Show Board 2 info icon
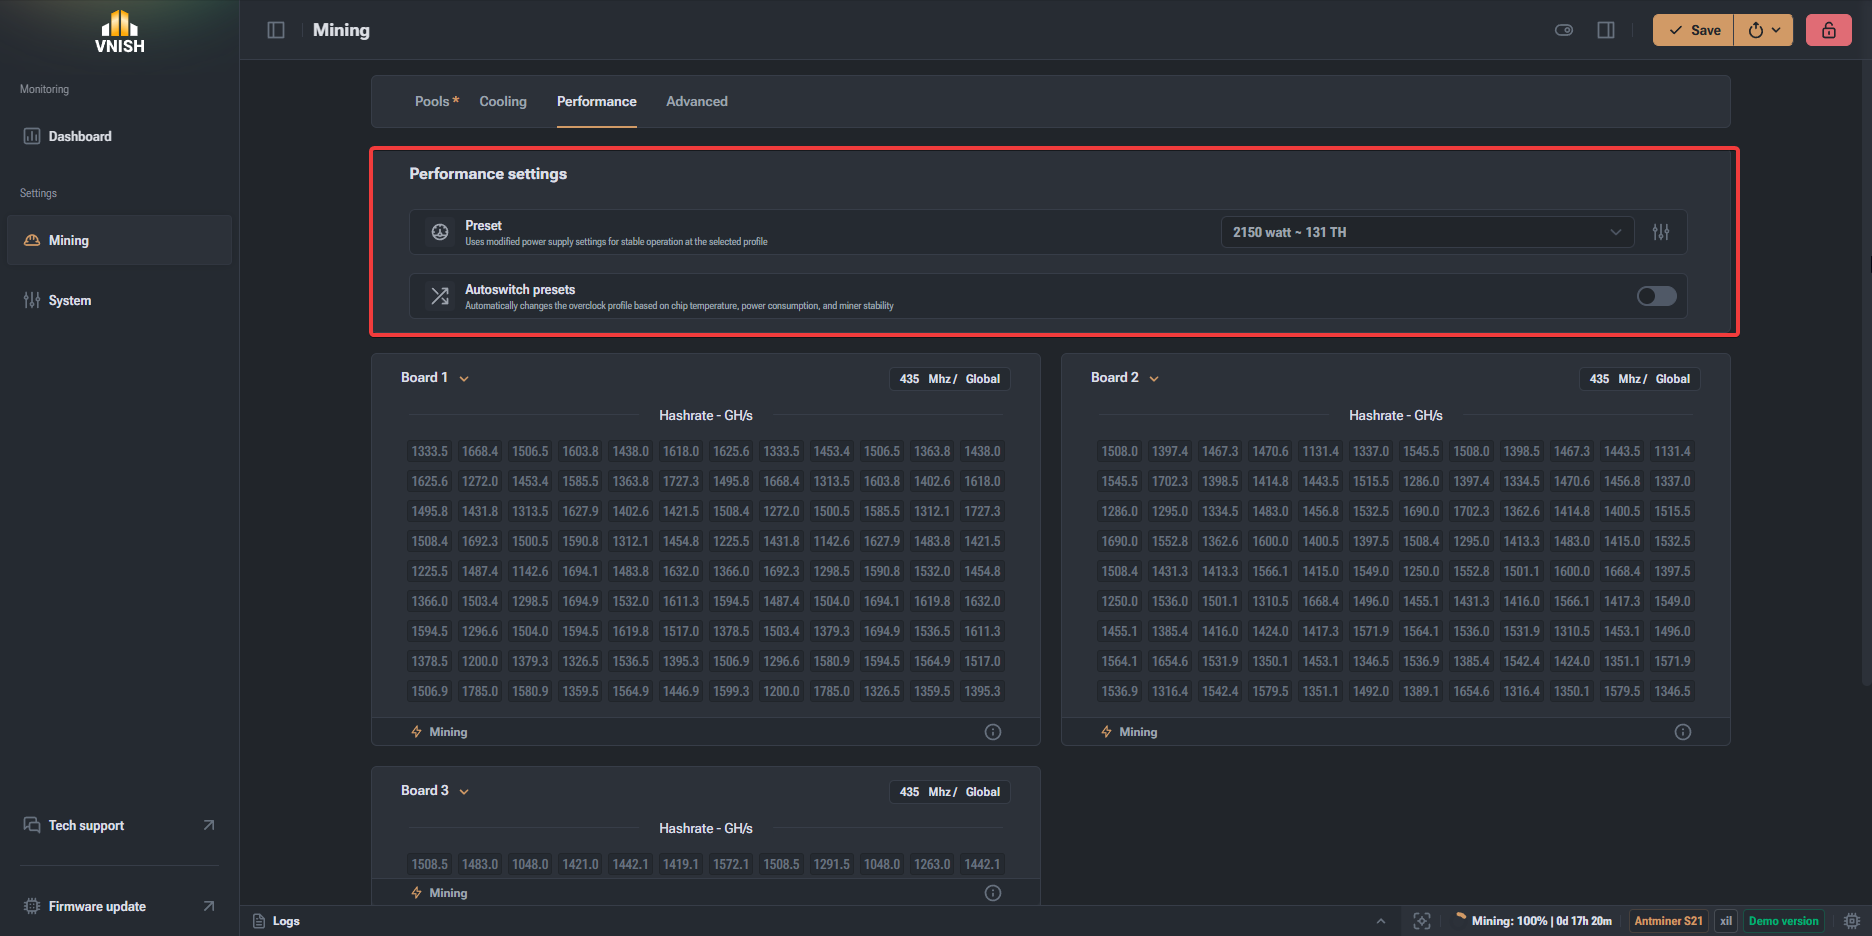 pyautogui.click(x=1683, y=732)
